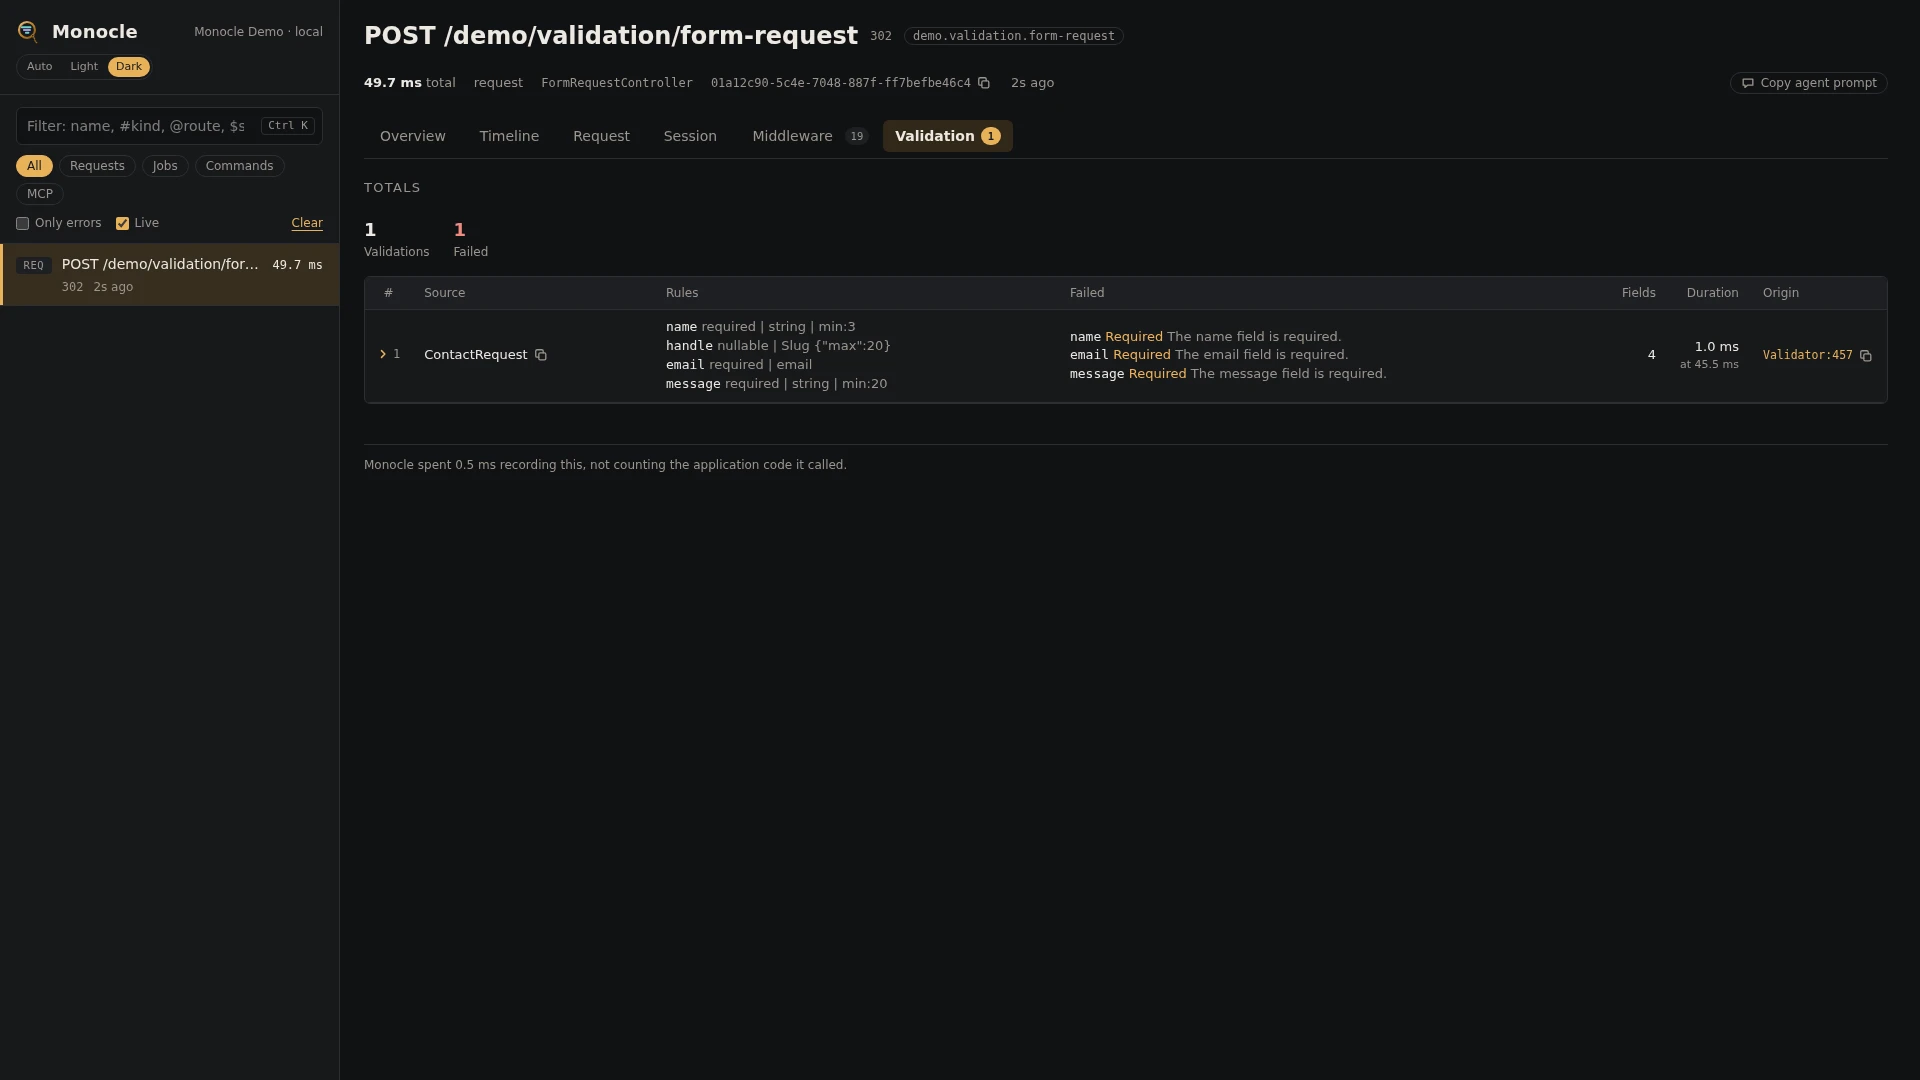Click the Rules column header
The width and height of the screenshot is (1920, 1080).
click(x=682, y=293)
